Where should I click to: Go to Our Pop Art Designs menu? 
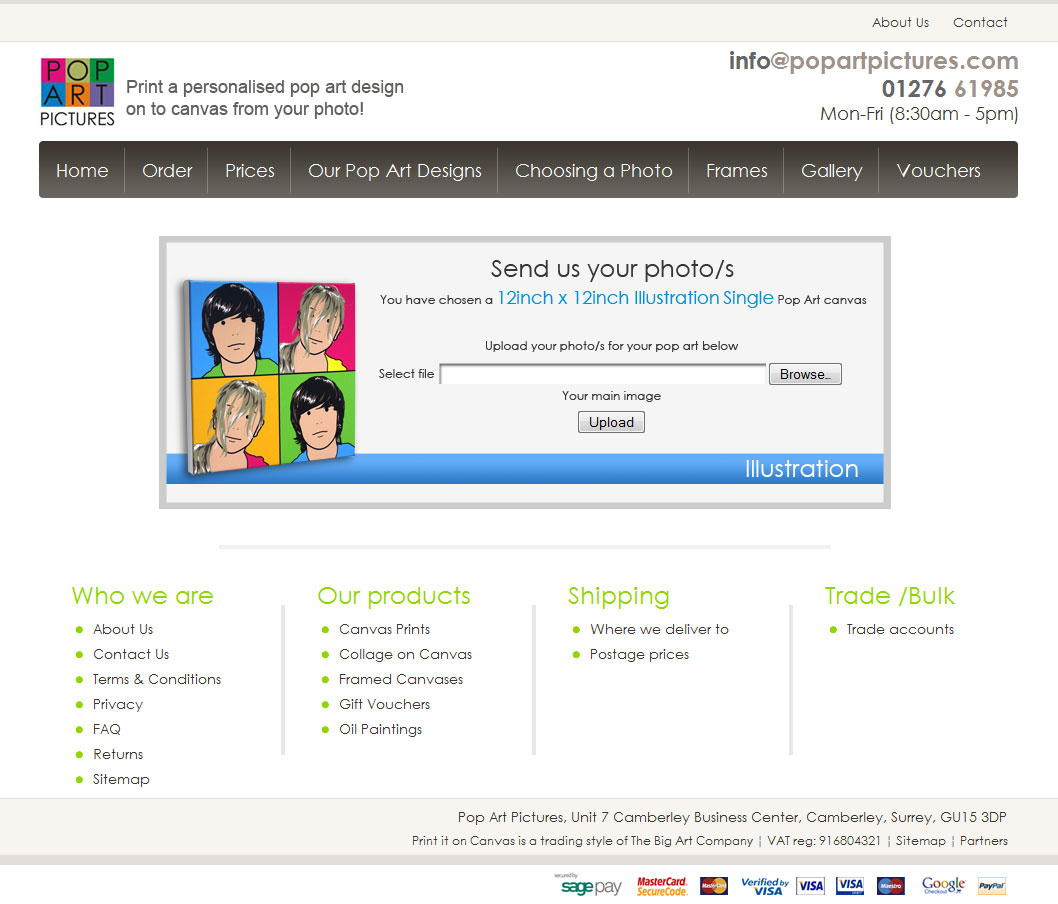394,171
